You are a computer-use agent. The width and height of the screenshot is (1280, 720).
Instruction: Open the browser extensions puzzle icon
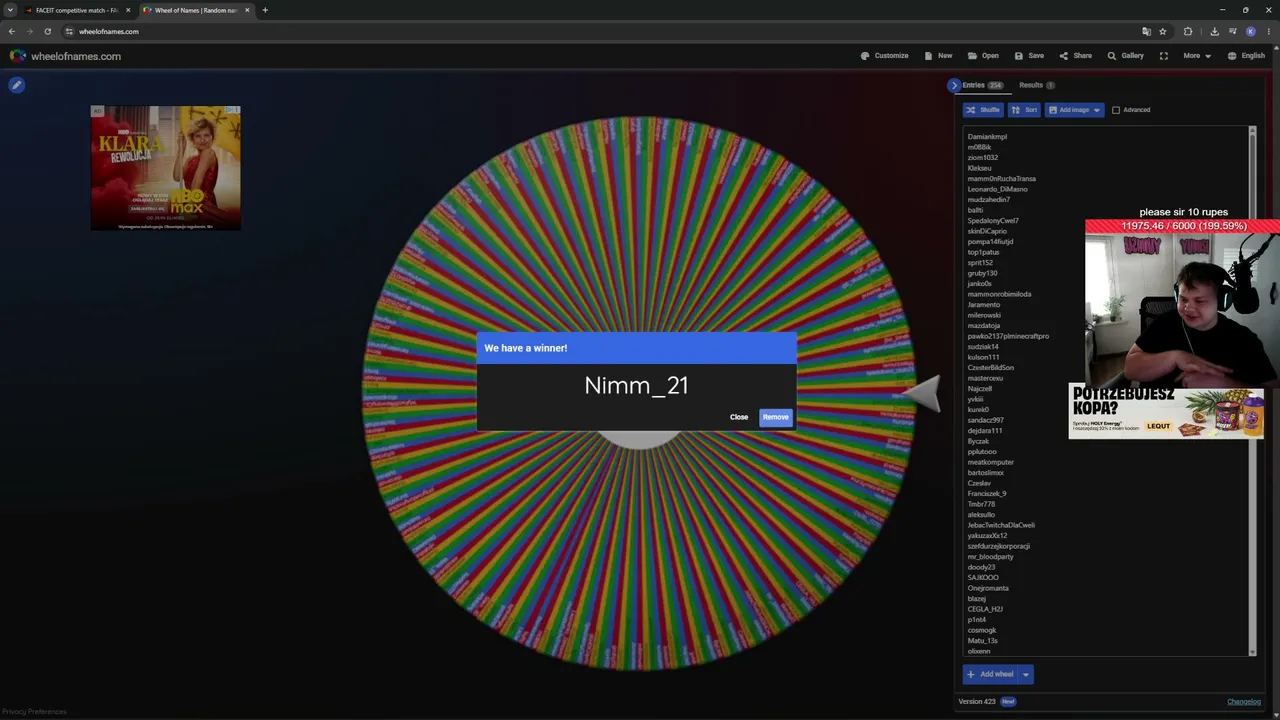pos(1188,31)
